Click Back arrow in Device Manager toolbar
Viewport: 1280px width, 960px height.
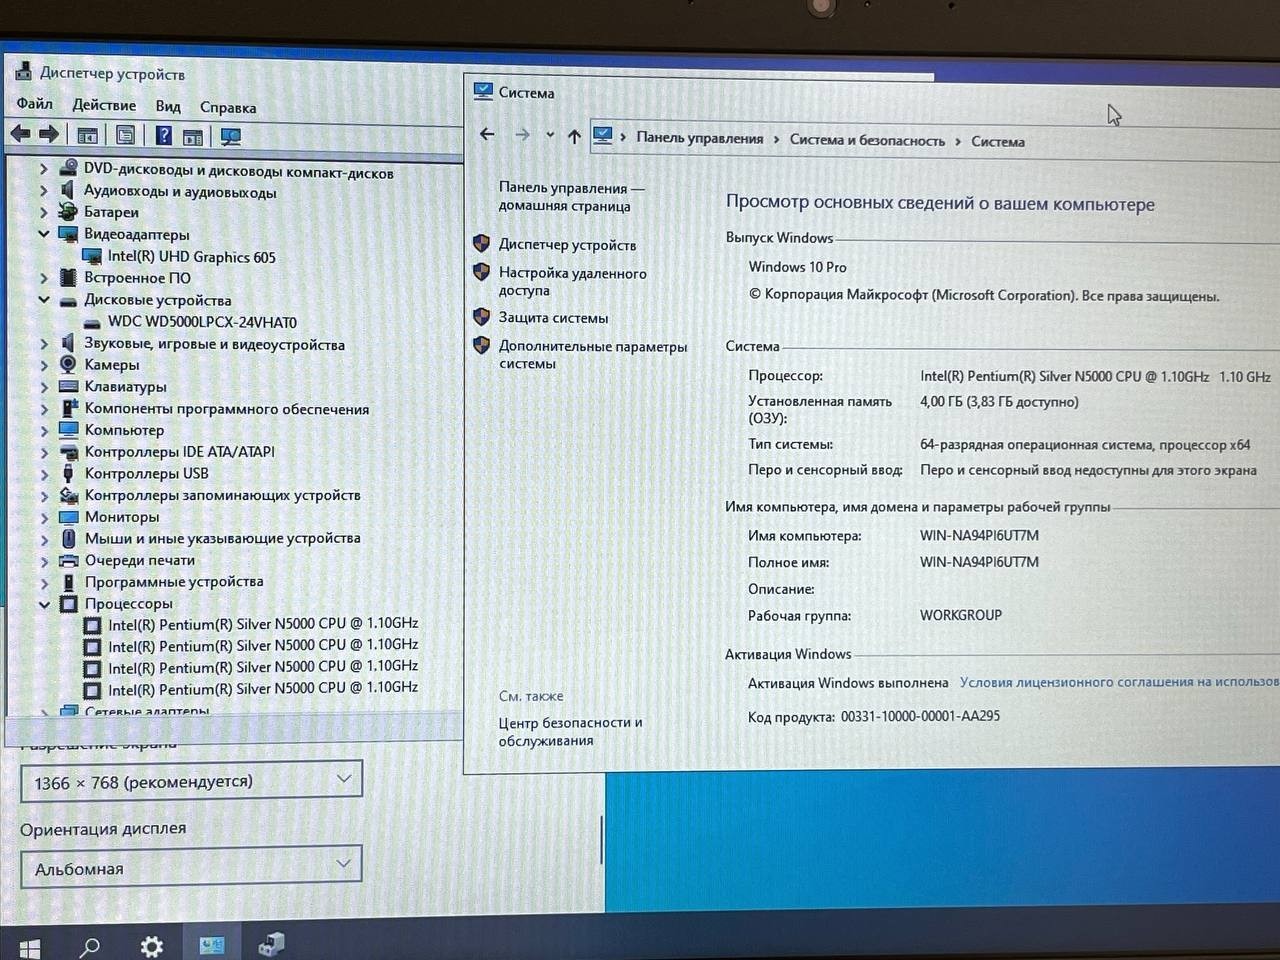[20, 134]
